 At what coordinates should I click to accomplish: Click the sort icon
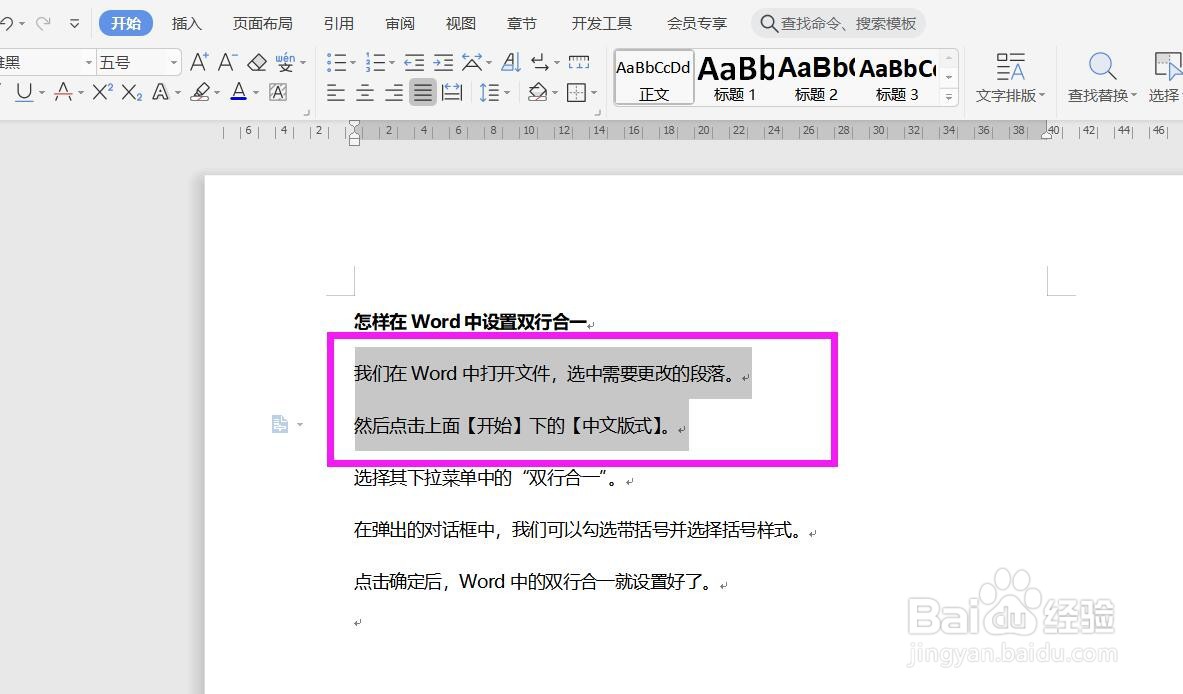click(511, 62)
